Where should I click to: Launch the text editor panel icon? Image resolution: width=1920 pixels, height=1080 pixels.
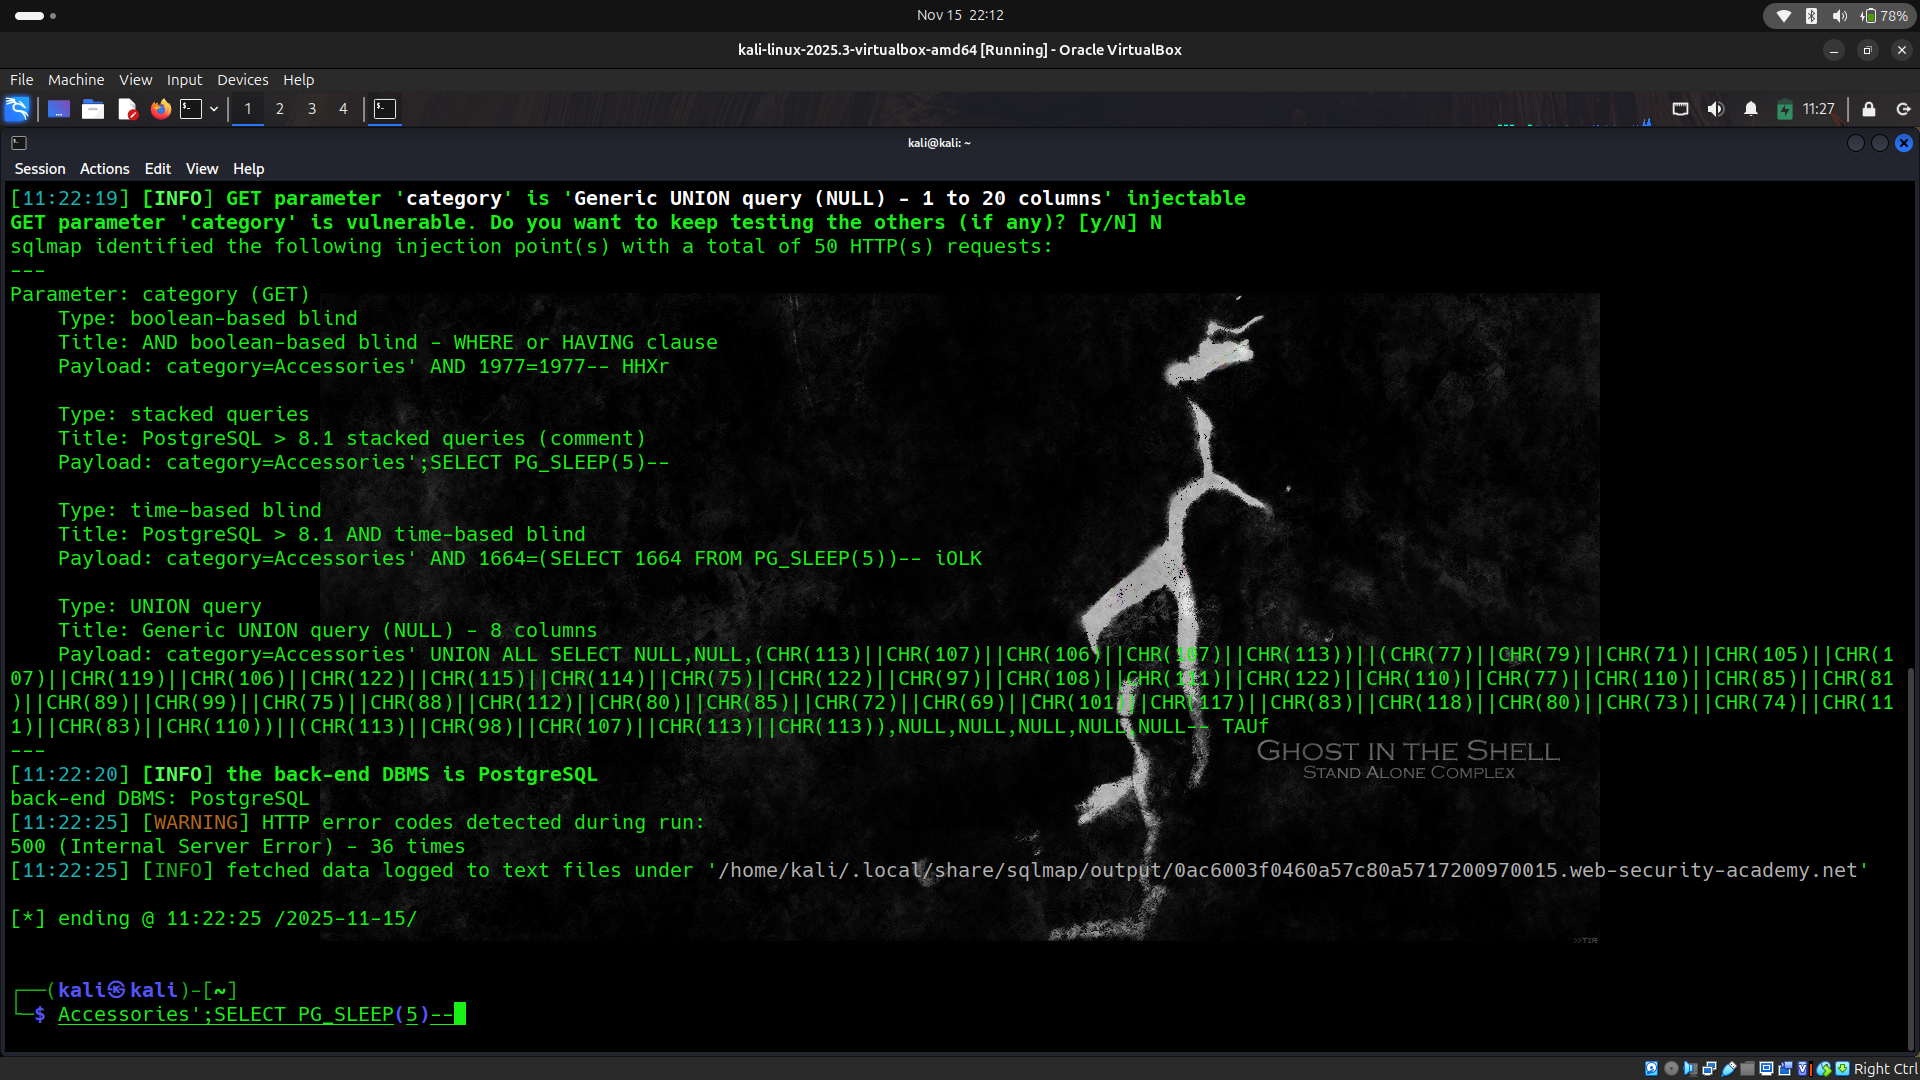coord(127,109)
